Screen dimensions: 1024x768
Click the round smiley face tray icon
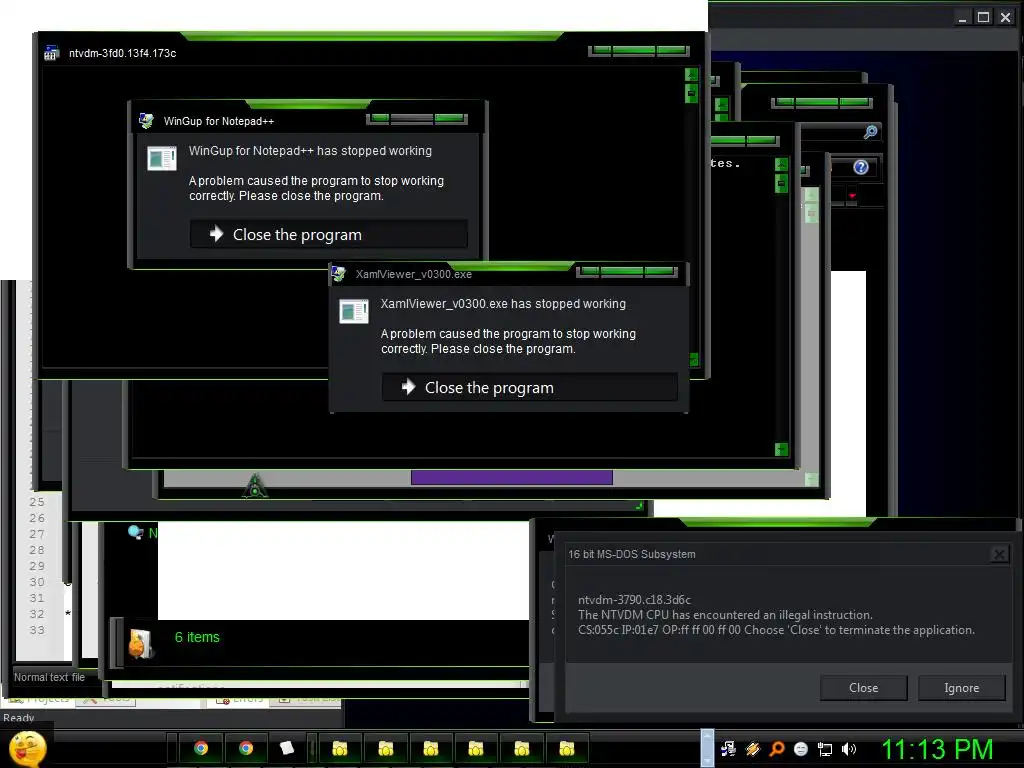pos(801,749)
